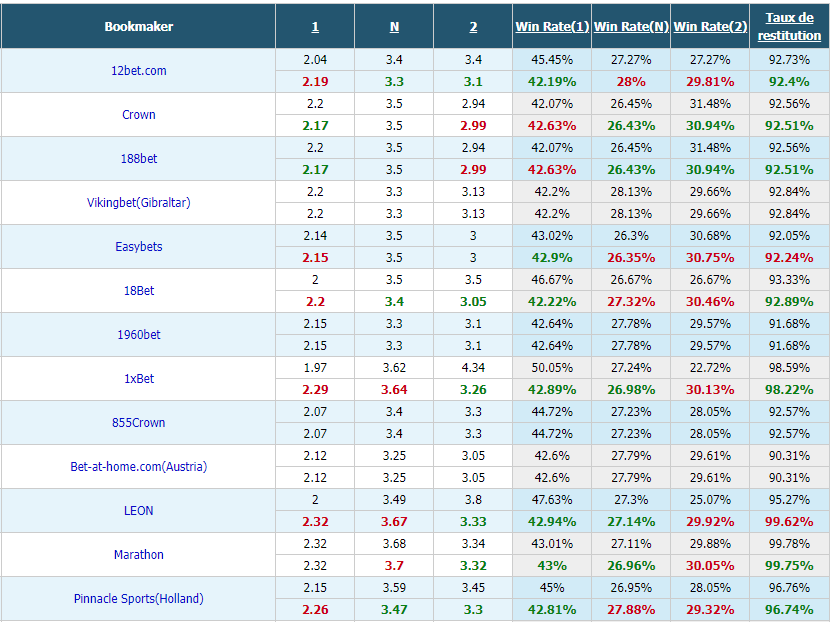
Task: Select 1xBet restitution 98.22%
Action: (x=789, y=389)
